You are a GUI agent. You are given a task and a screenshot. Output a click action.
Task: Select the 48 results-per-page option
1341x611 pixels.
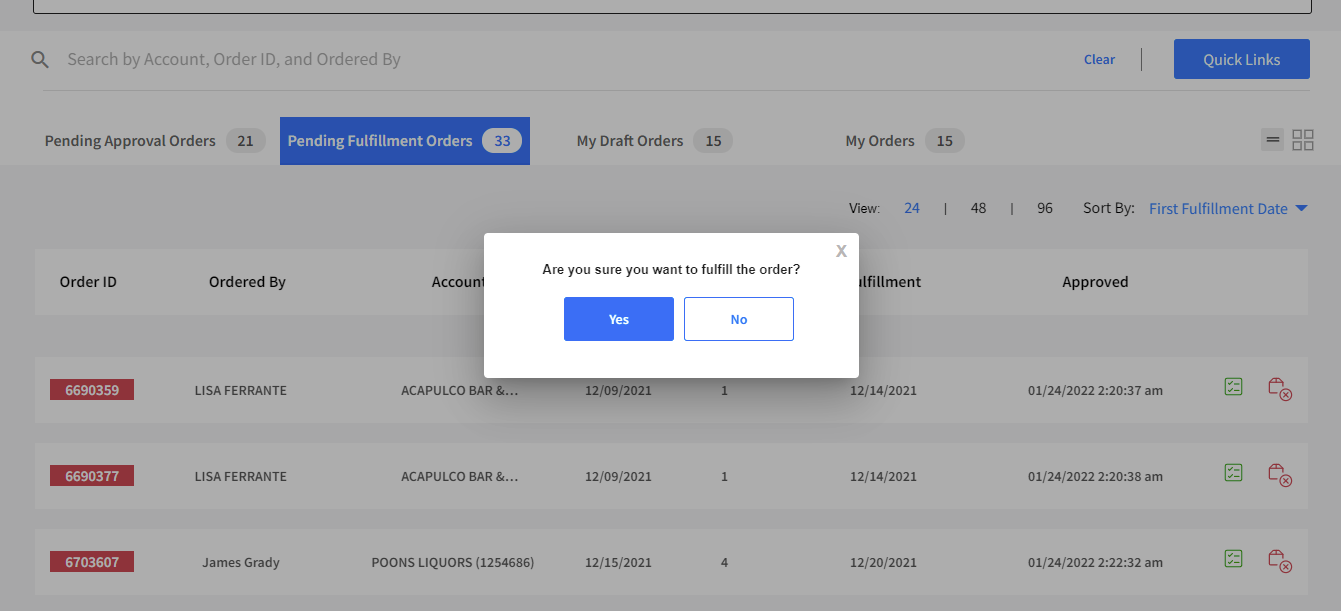(978, 207)
